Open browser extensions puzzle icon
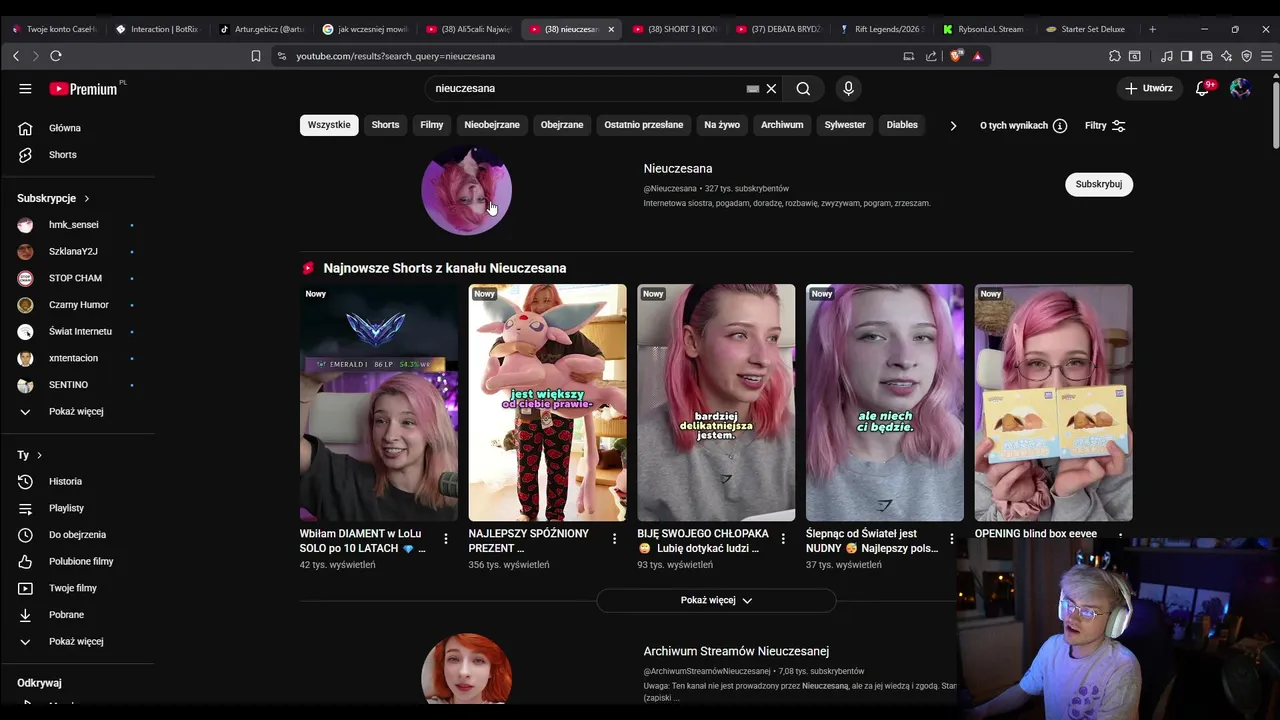1280x720 pixels. tap(1115, 56)
